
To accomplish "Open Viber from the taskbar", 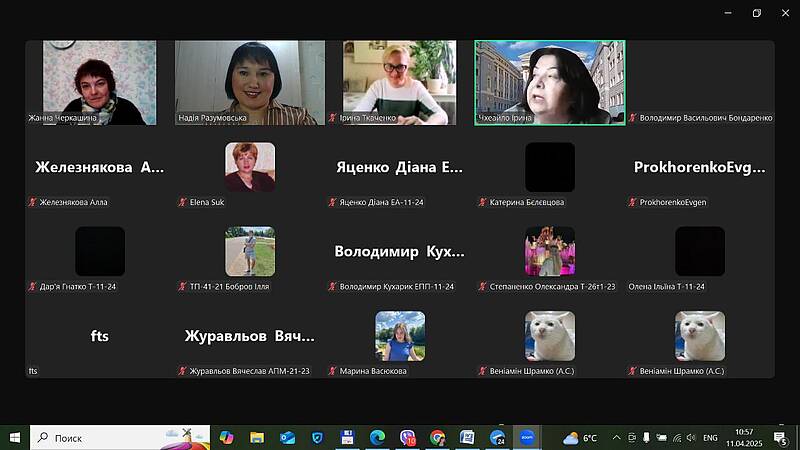I will click(407, 437).
